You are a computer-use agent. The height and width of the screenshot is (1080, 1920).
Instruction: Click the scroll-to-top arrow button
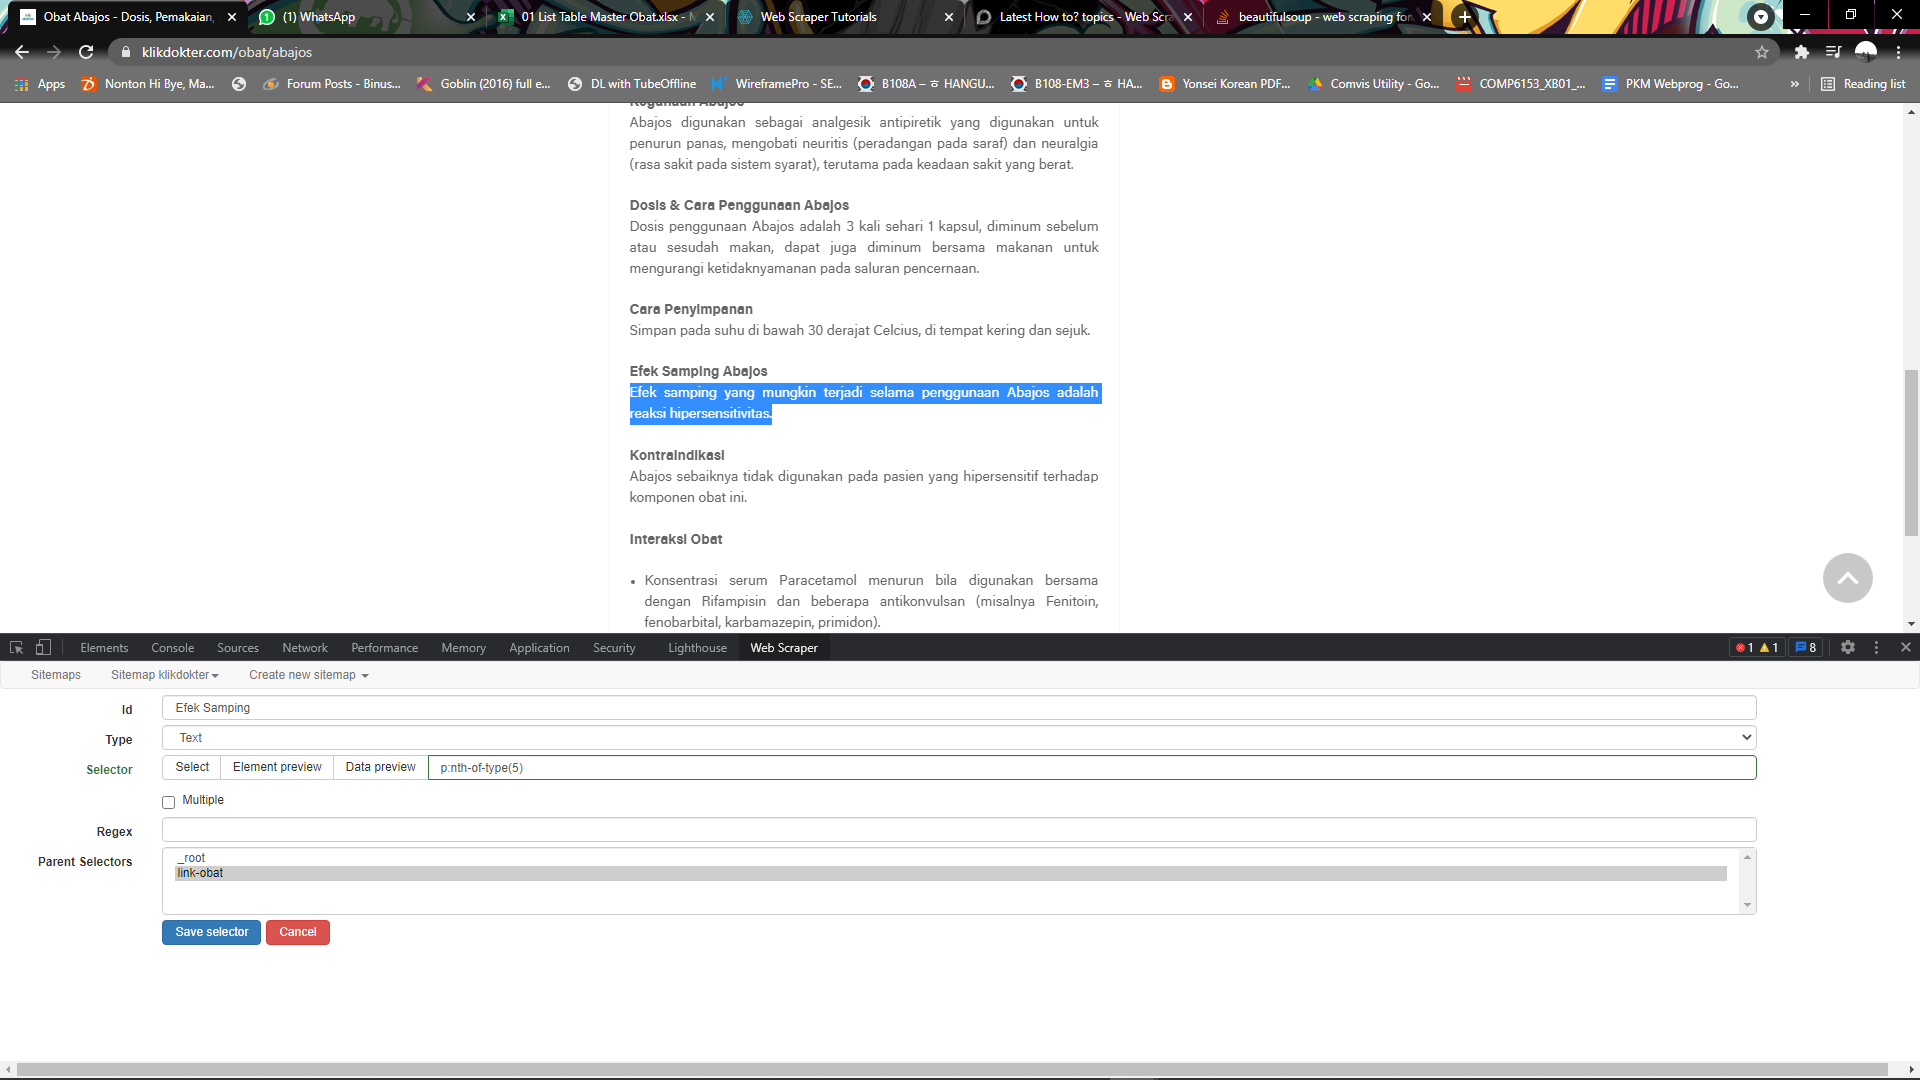click(1847, 578)
